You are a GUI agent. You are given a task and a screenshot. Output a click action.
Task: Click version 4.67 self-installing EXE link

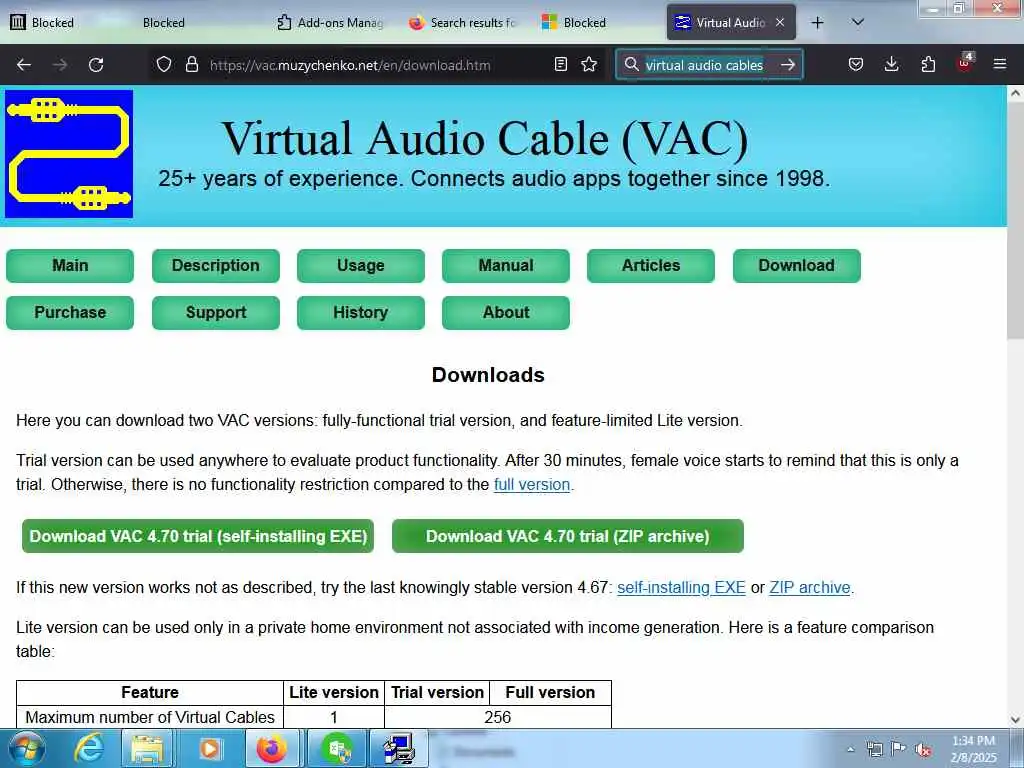[x=681, y=587]
